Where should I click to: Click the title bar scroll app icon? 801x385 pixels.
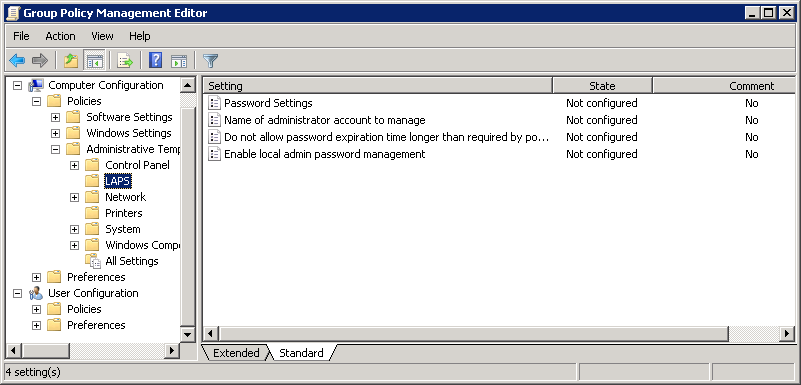click(13, 13)
